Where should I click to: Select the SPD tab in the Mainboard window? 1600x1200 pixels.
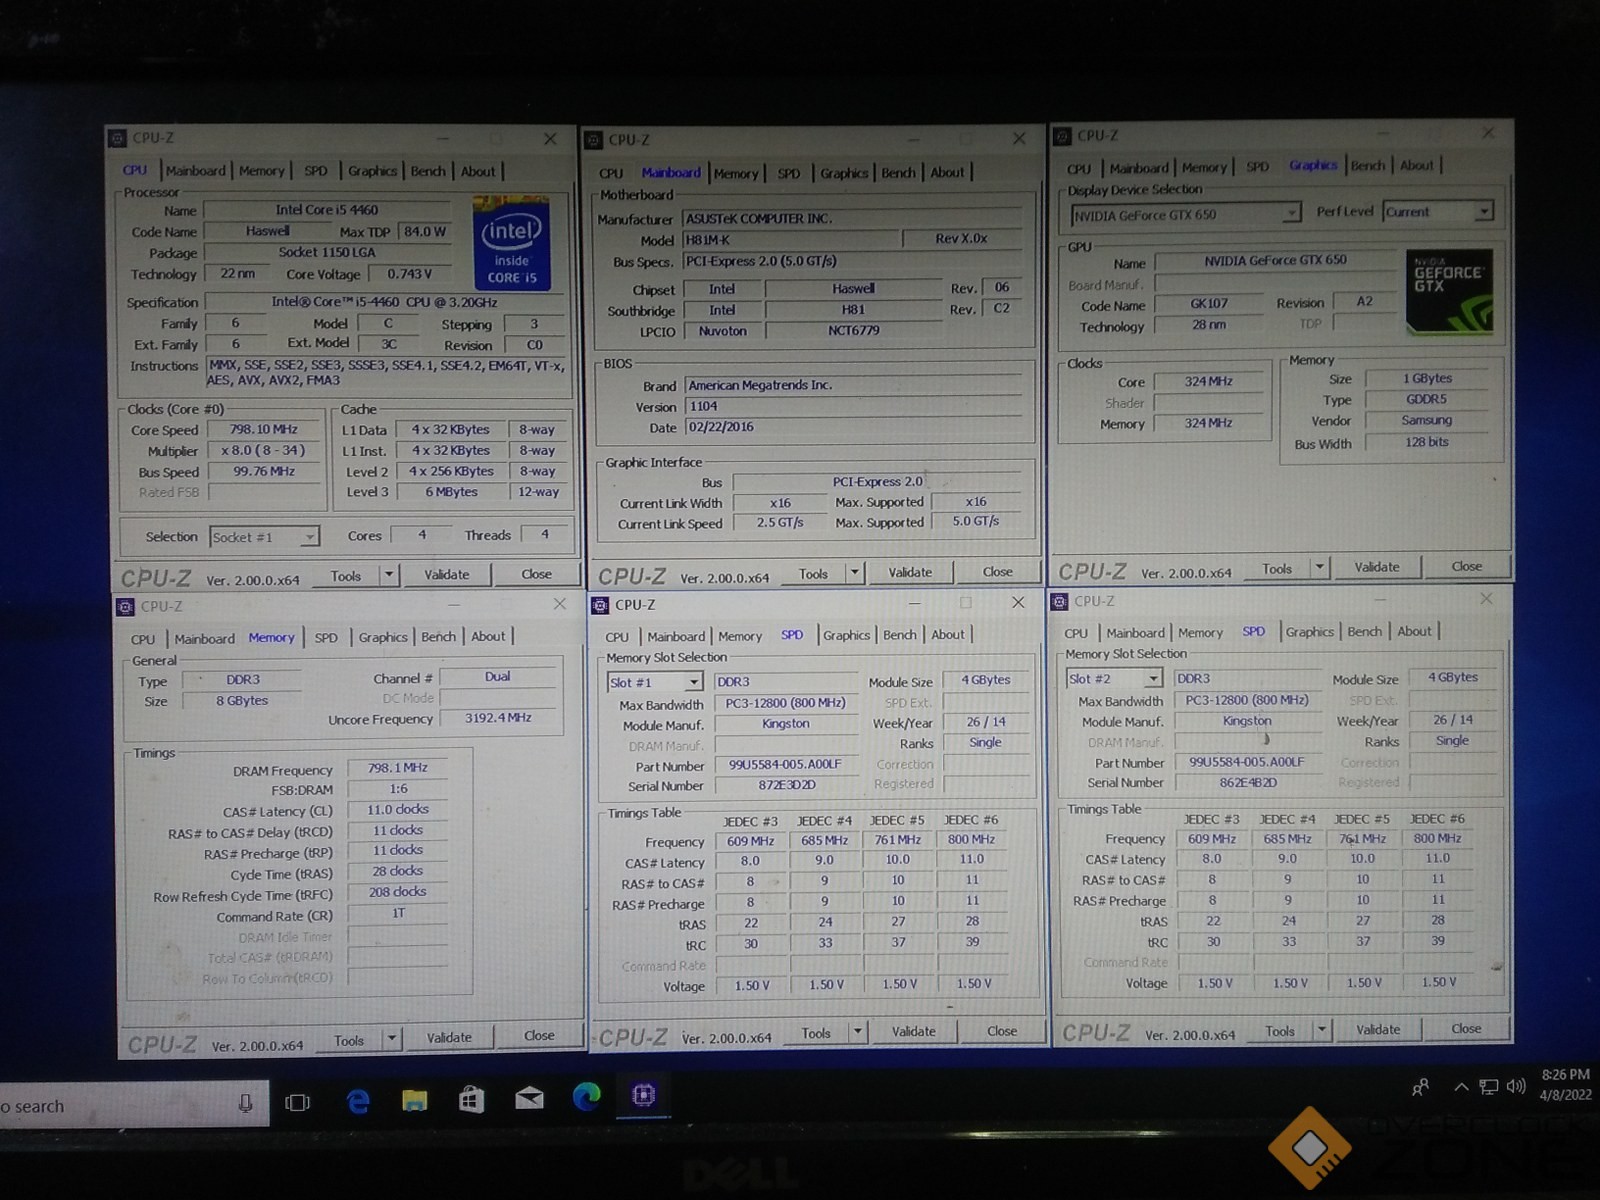pos(789,173)
